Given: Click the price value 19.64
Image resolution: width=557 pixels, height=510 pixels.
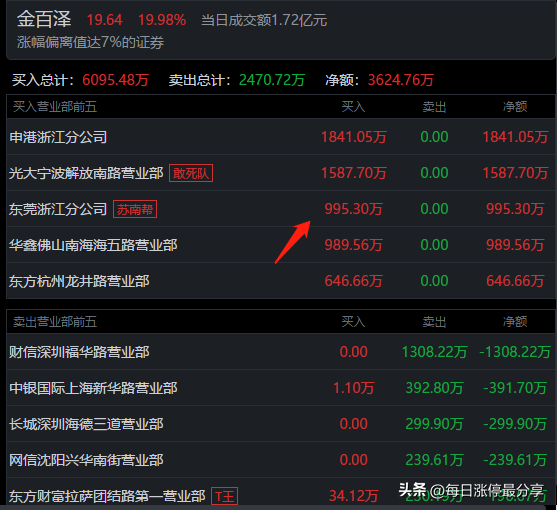Looking at the screenshot, I should point(105,20).
